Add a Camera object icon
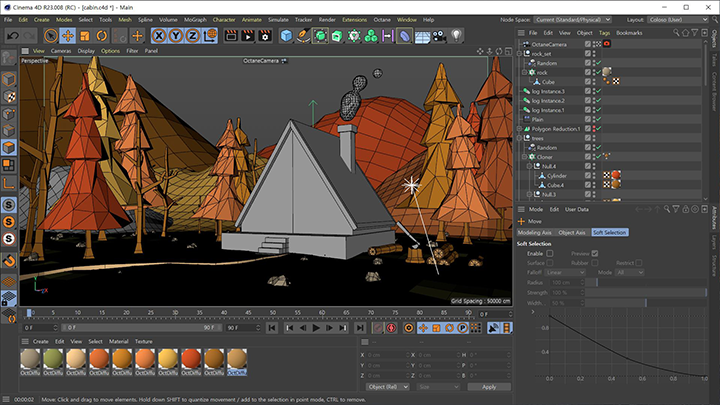 439,35
